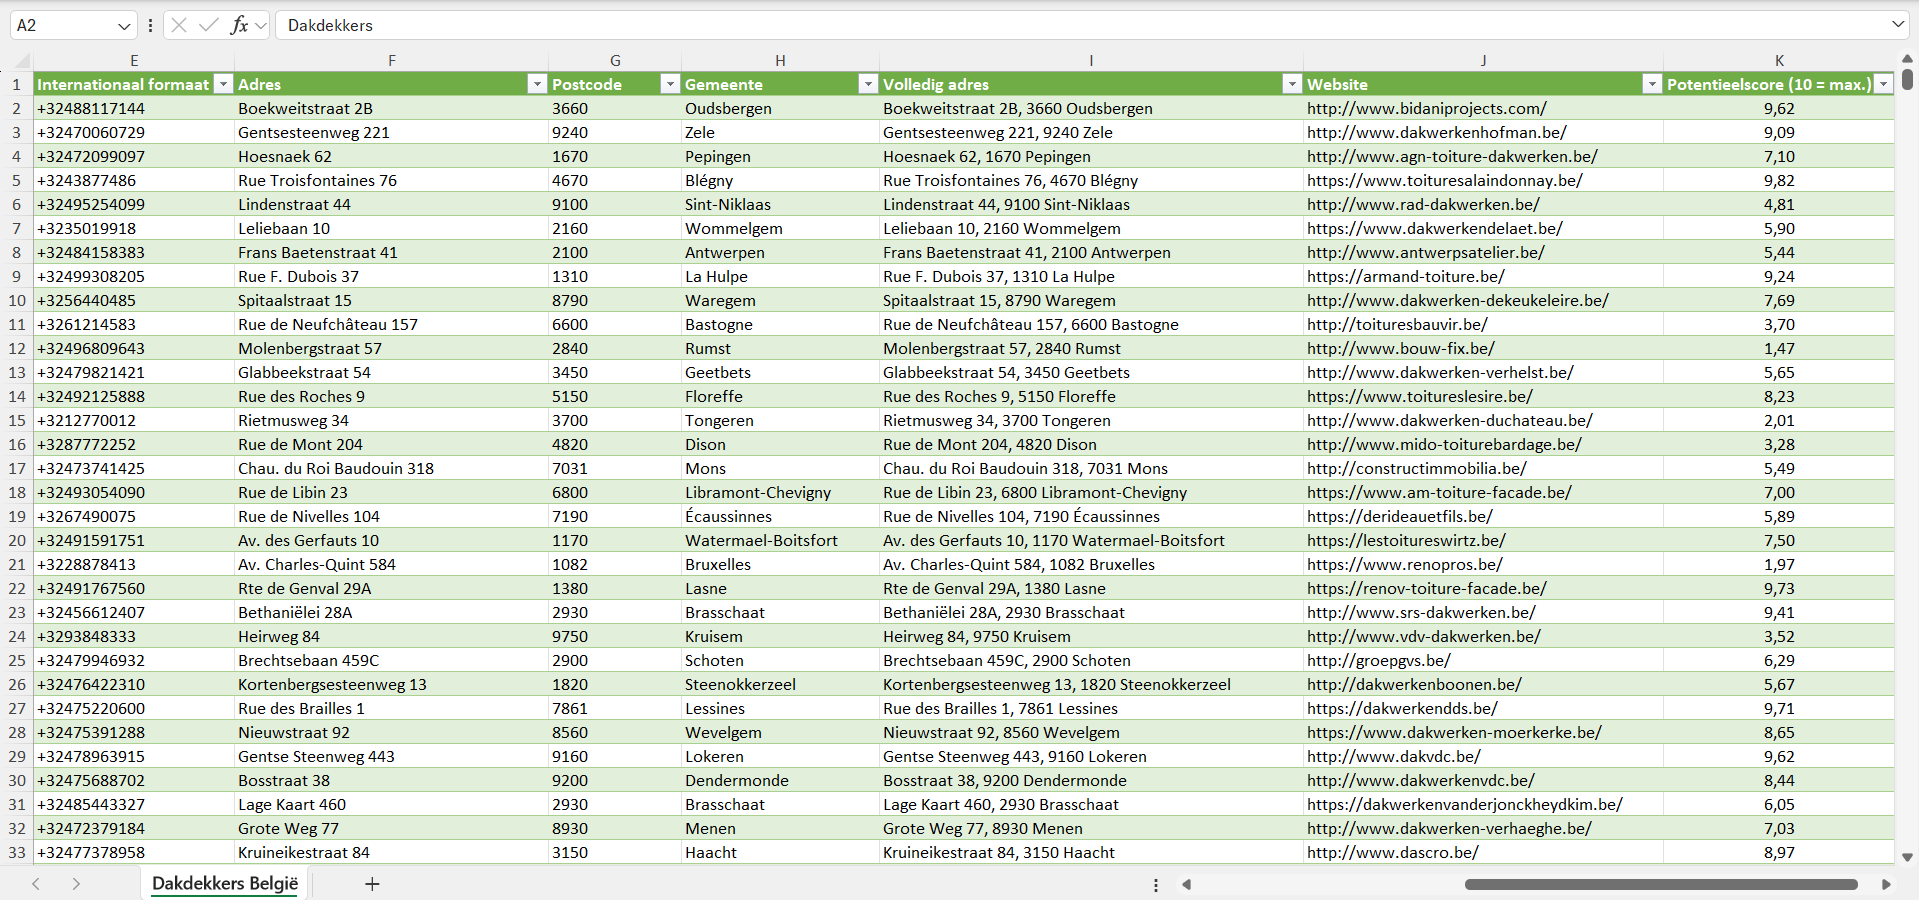Open the Gemeente filter dropdown

868,85
